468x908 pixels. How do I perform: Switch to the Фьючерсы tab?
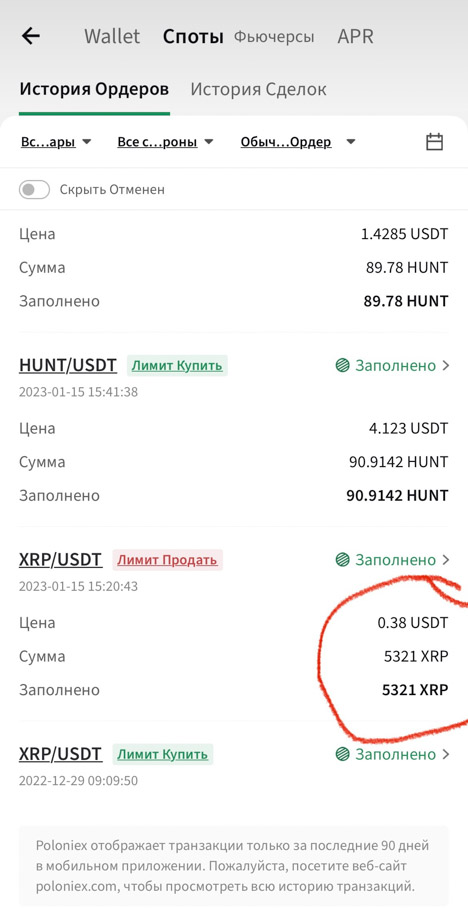[x=274, y=37]
